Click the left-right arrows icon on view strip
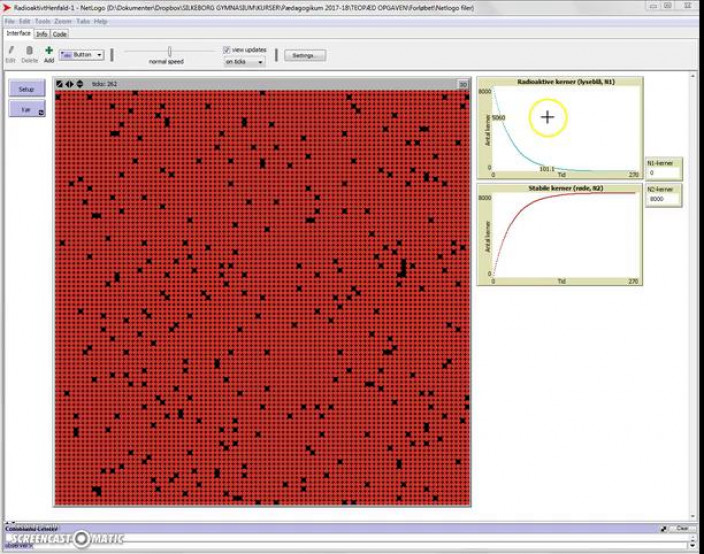Viewport: 704px width, 554px height. [69, 84]
